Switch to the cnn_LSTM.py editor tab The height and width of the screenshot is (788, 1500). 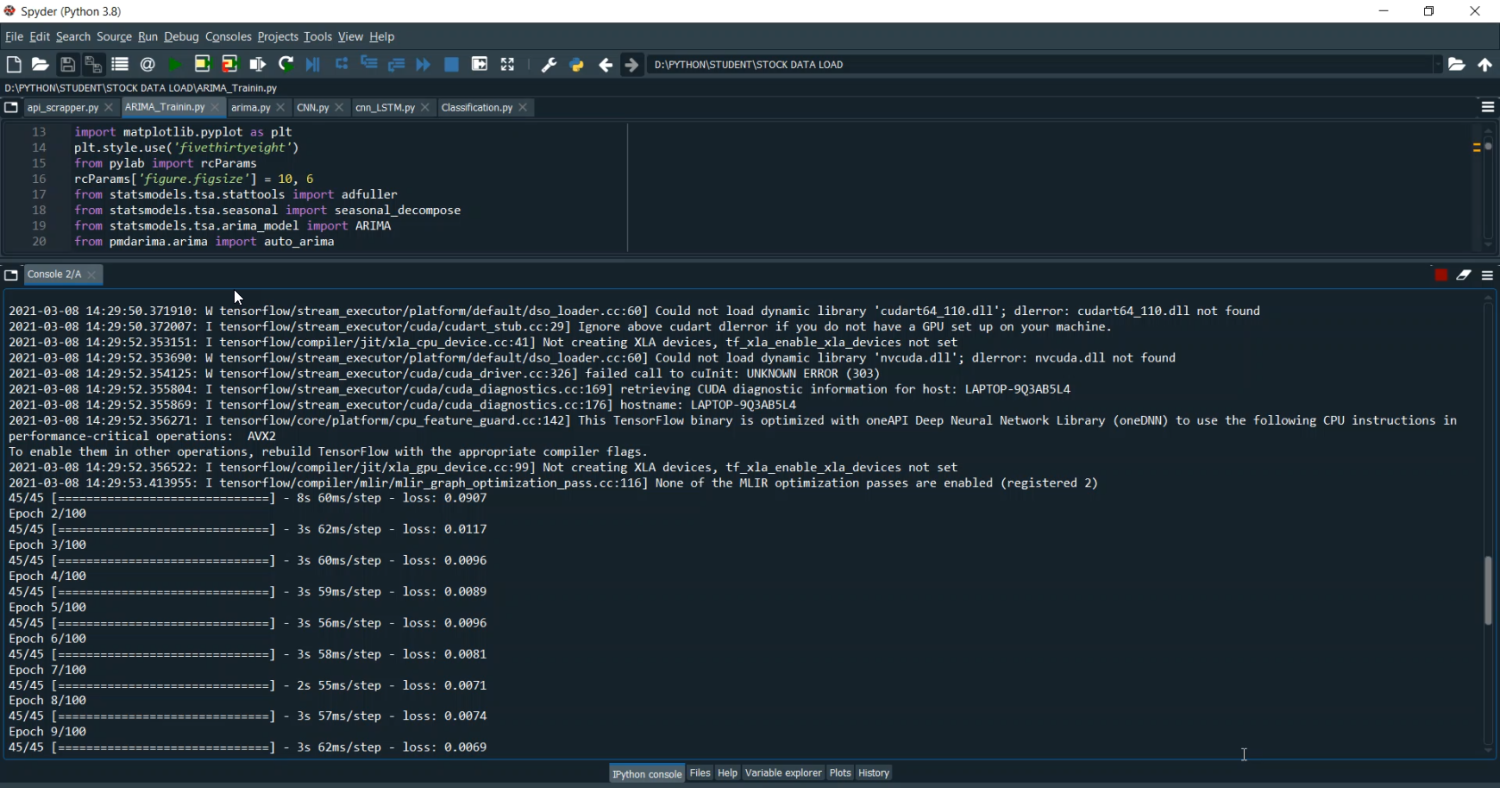pyautogui.click(x=385, y=107)
